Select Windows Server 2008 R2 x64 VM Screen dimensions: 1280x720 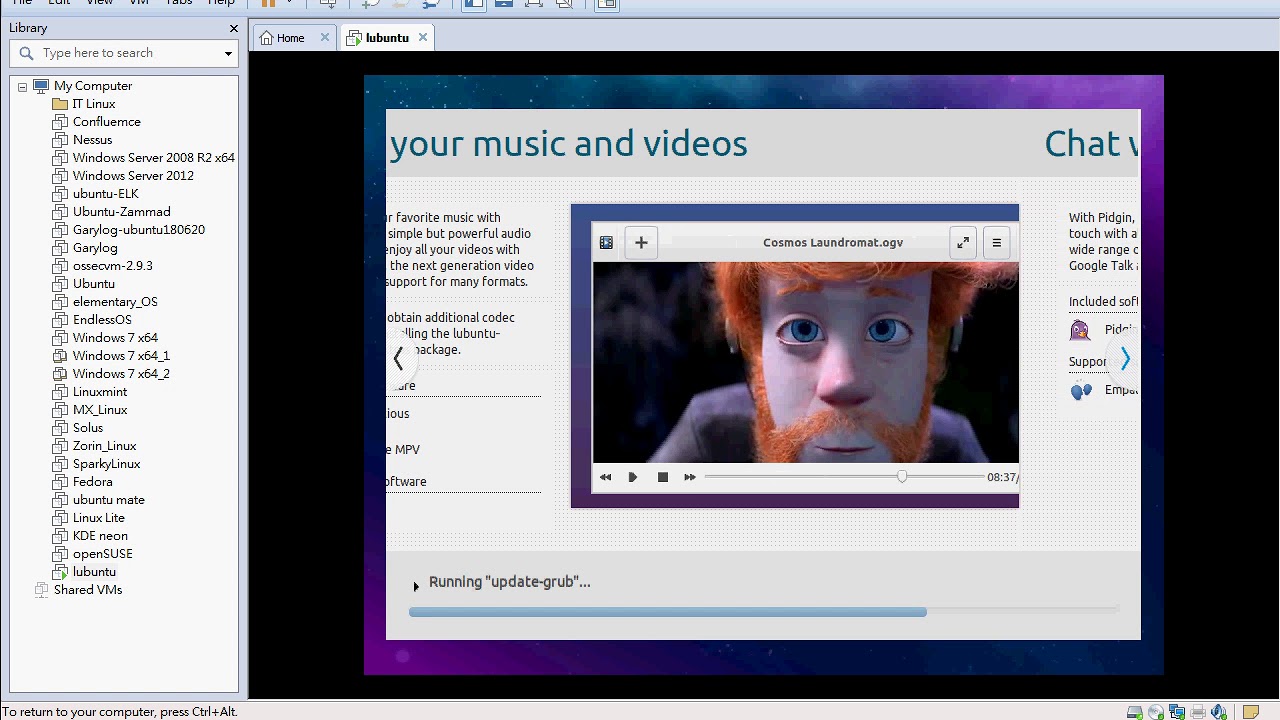tap(153, 158)
